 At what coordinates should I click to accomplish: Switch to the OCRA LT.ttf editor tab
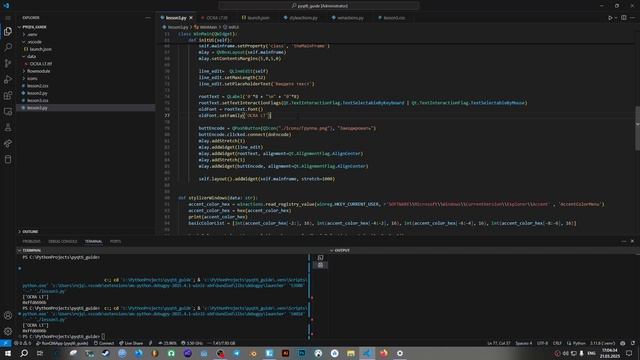tap(217, 18)
